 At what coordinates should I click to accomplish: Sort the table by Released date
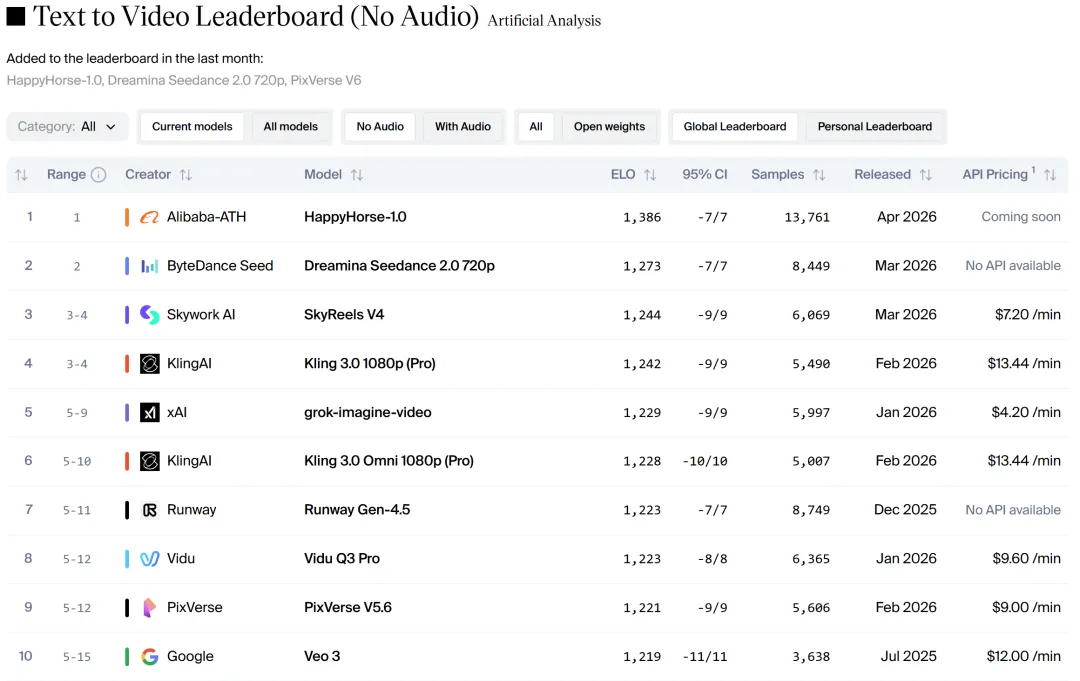(925, 175)
